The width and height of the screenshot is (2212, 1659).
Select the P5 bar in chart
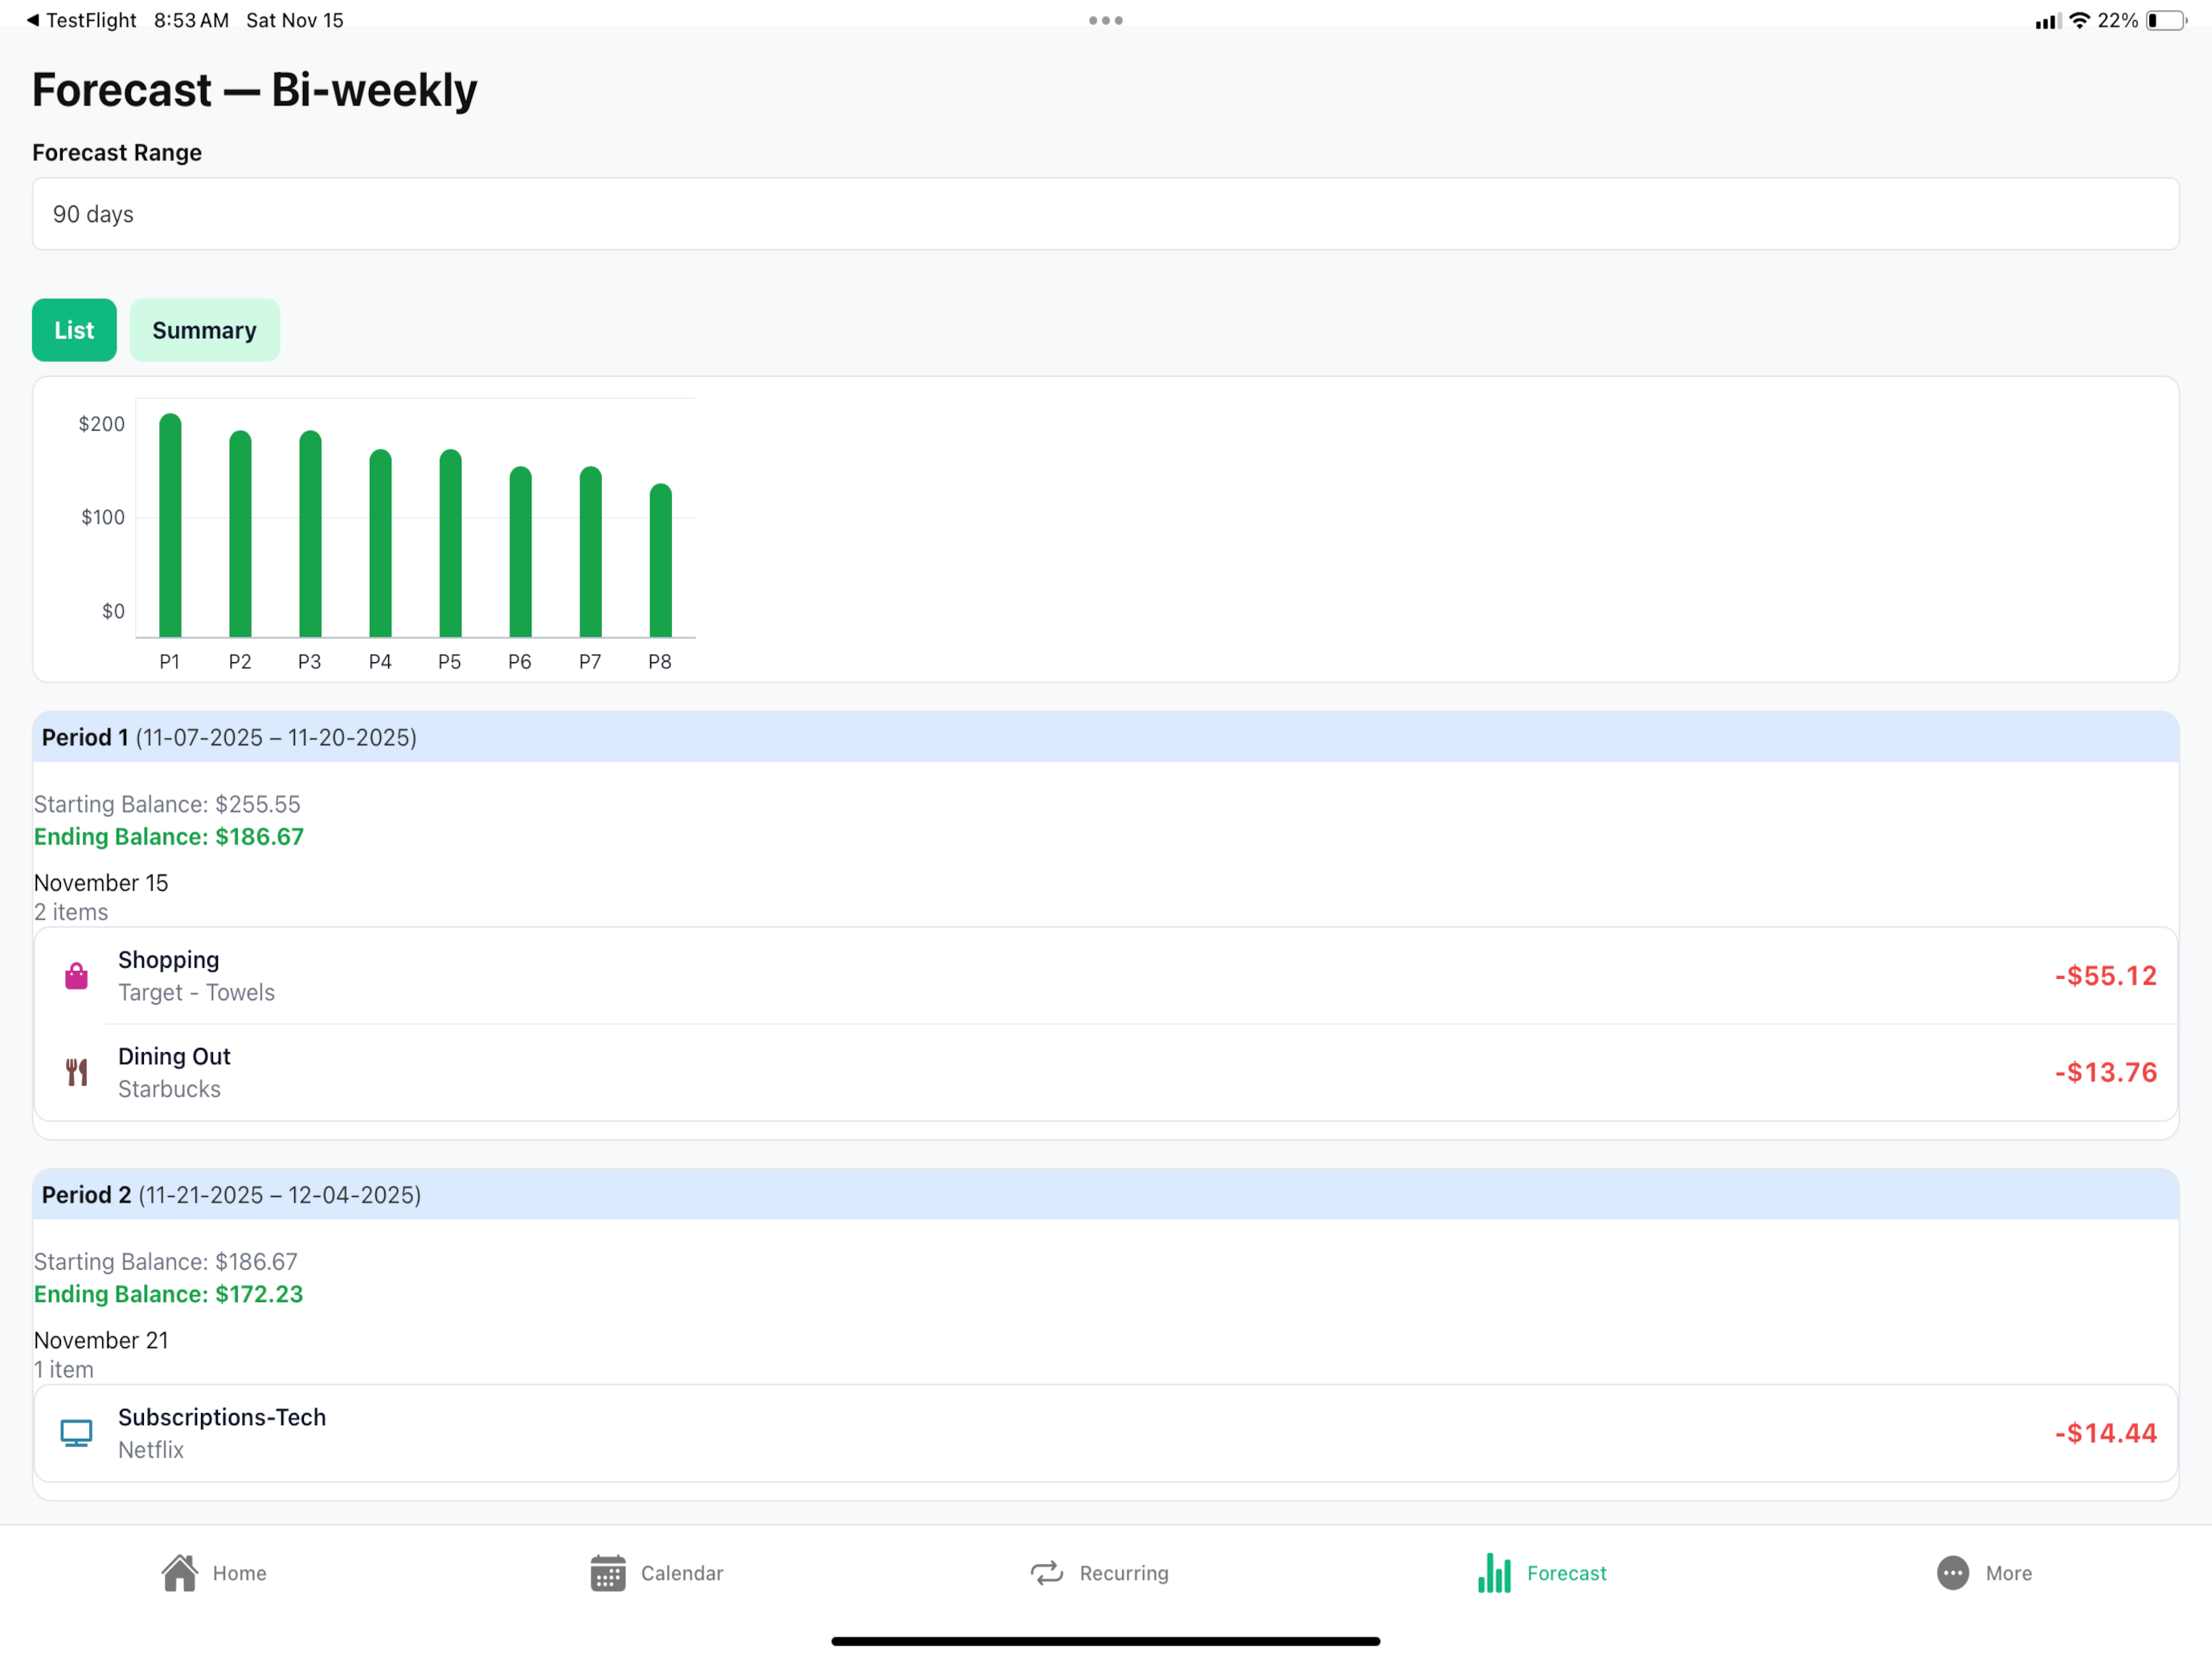point(450,543)
